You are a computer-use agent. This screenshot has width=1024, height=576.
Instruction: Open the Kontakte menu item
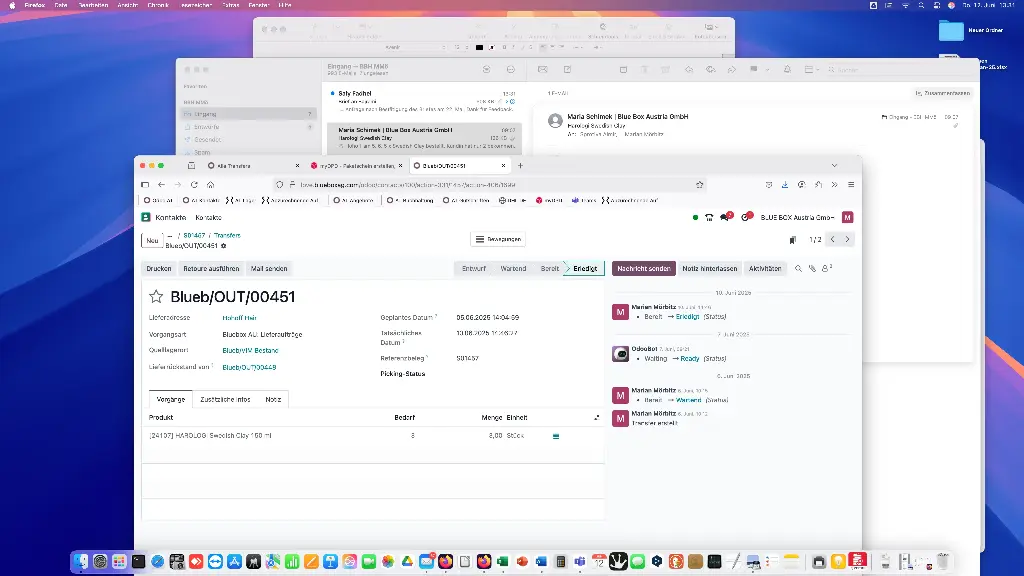point(208,217)
